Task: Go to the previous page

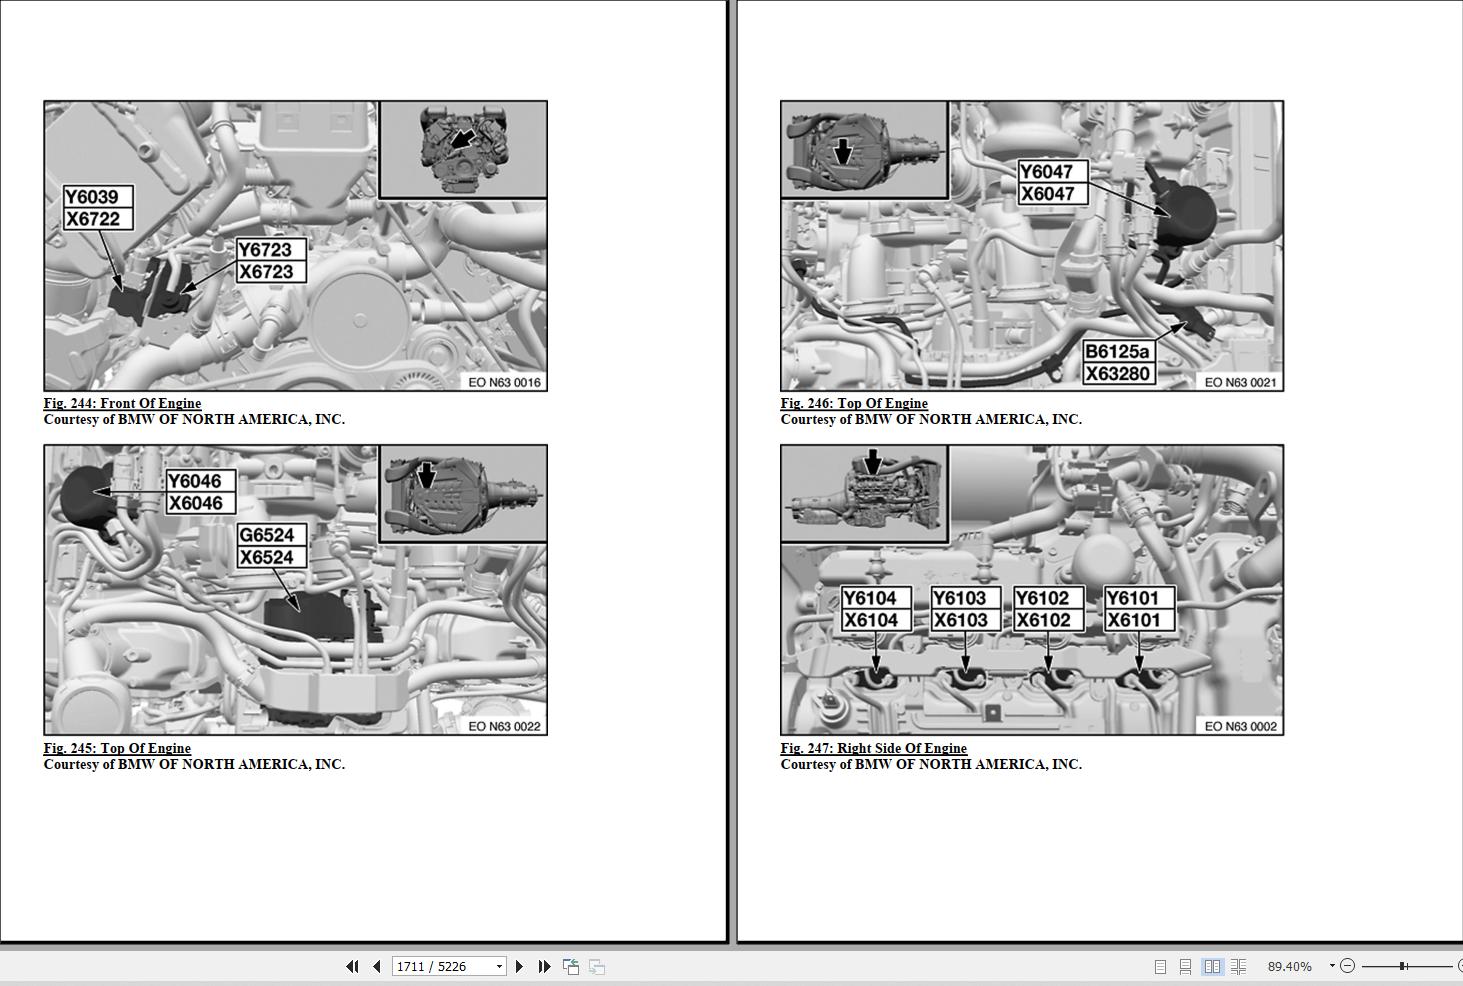Action: tap(377, 966)
